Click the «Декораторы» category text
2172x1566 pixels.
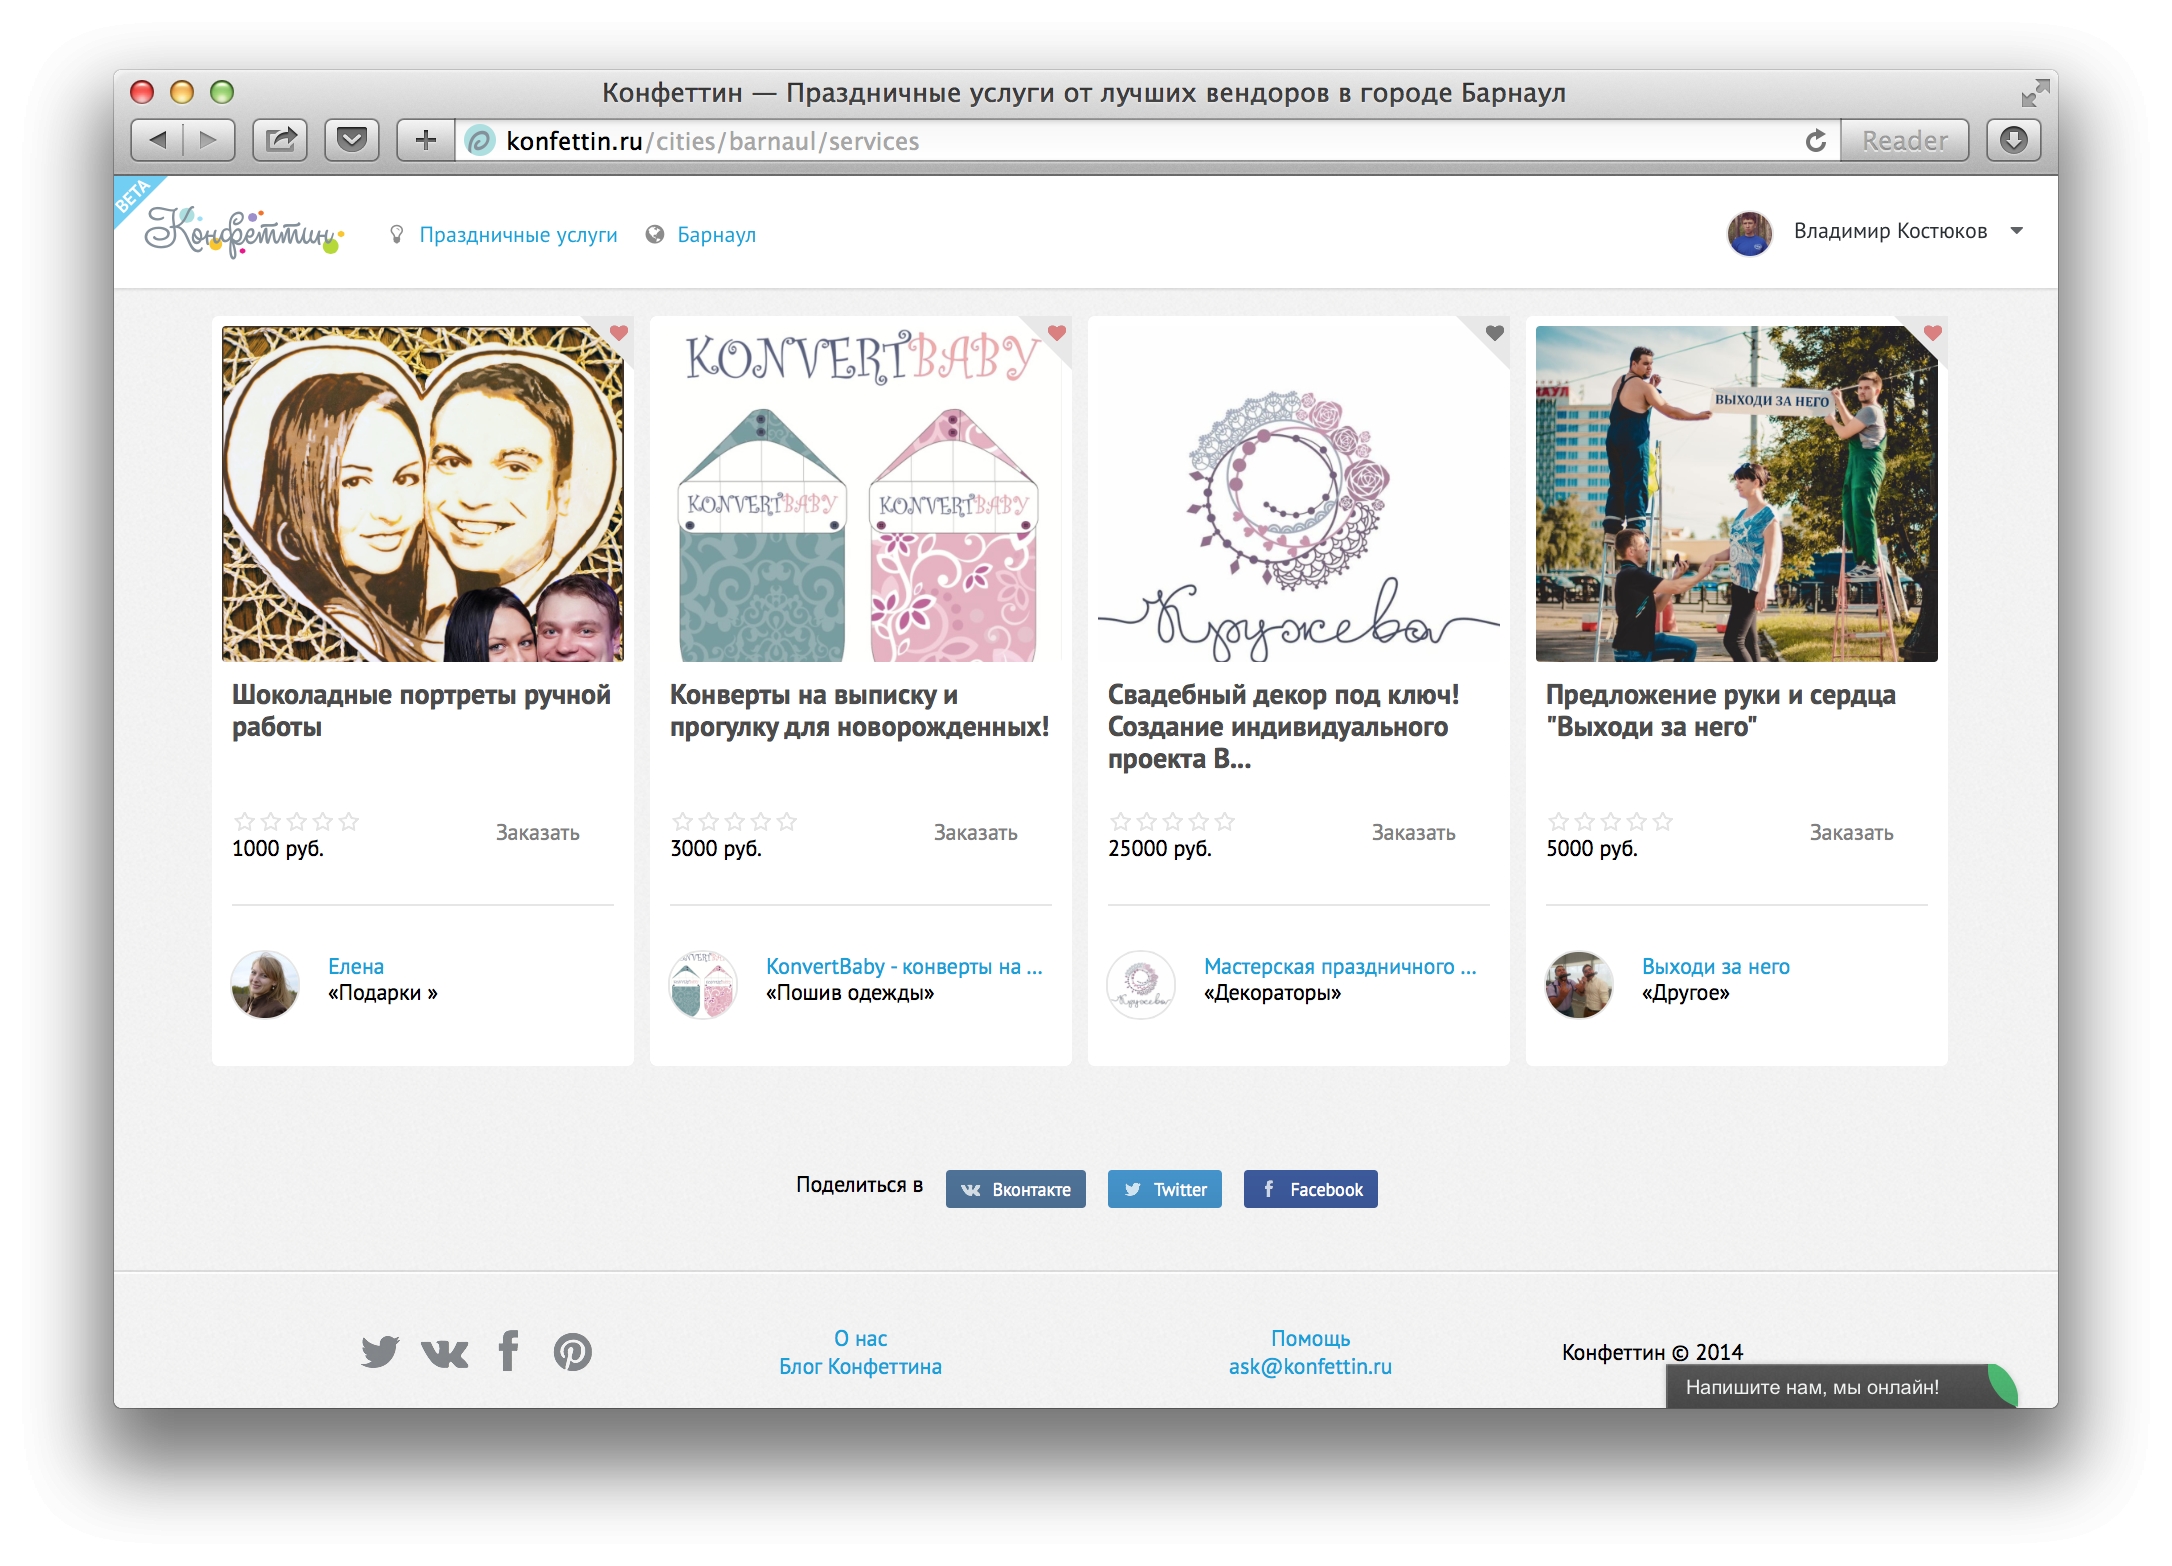[1273, 993]
